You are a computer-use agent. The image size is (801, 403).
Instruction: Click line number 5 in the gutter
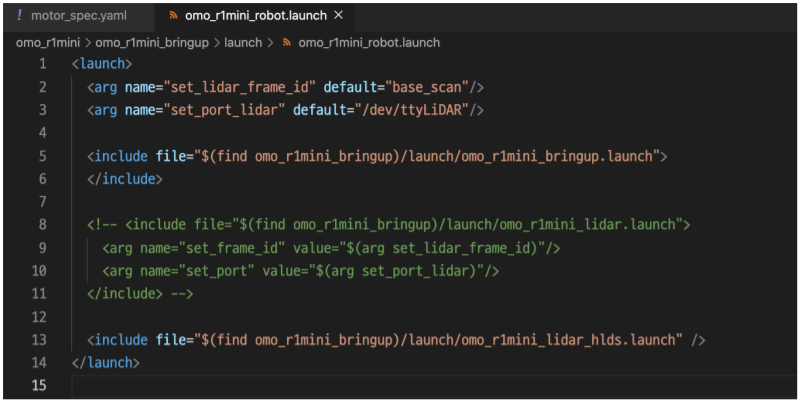[42, 156]
